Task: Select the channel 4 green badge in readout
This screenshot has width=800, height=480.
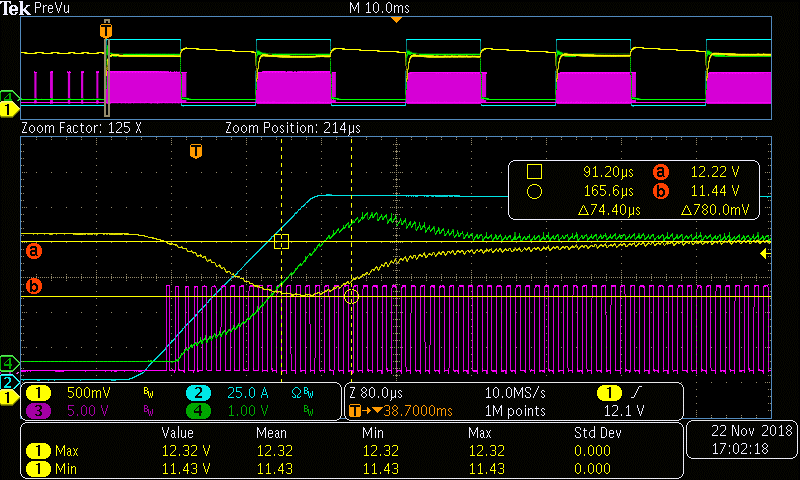Action: (x=198, y=411)
